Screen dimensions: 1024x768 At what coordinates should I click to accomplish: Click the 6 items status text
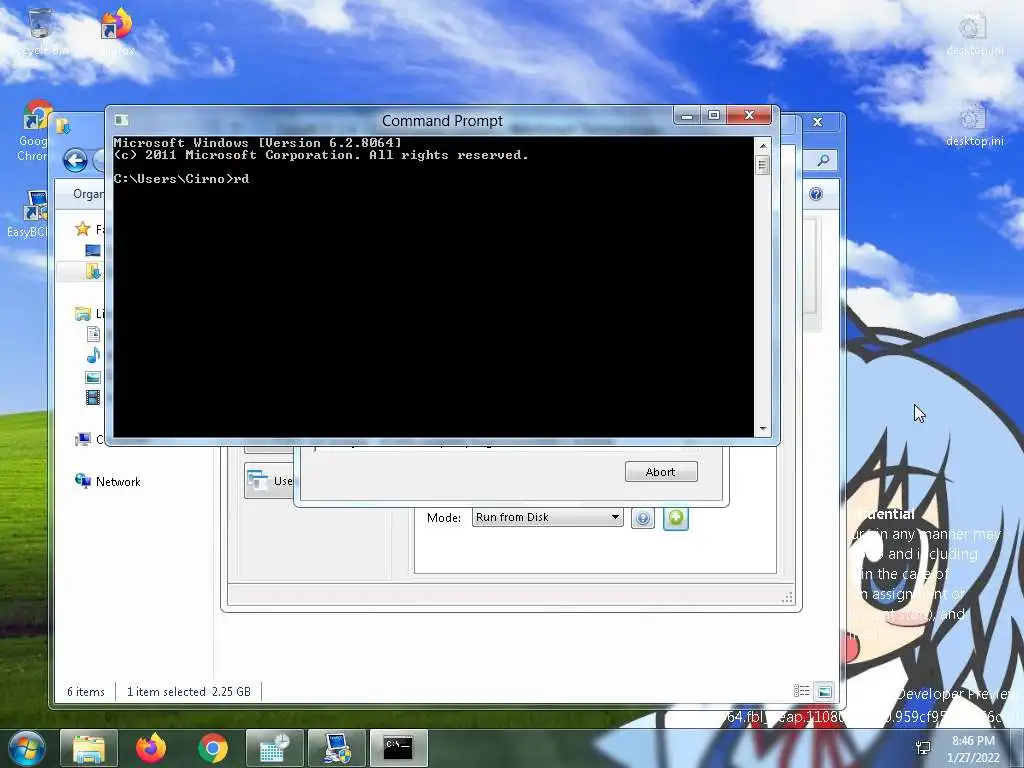click(86, 692)
